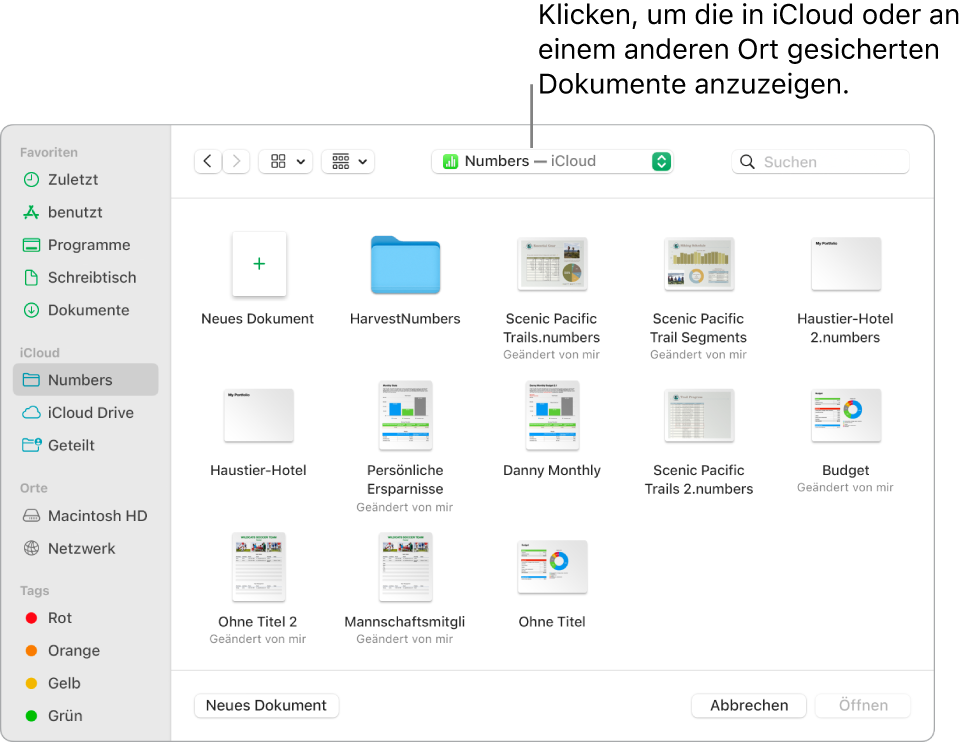This screenshot has width=975, height=742.
Task: Click the magnifying glass search icon
Action: (747, 162)
